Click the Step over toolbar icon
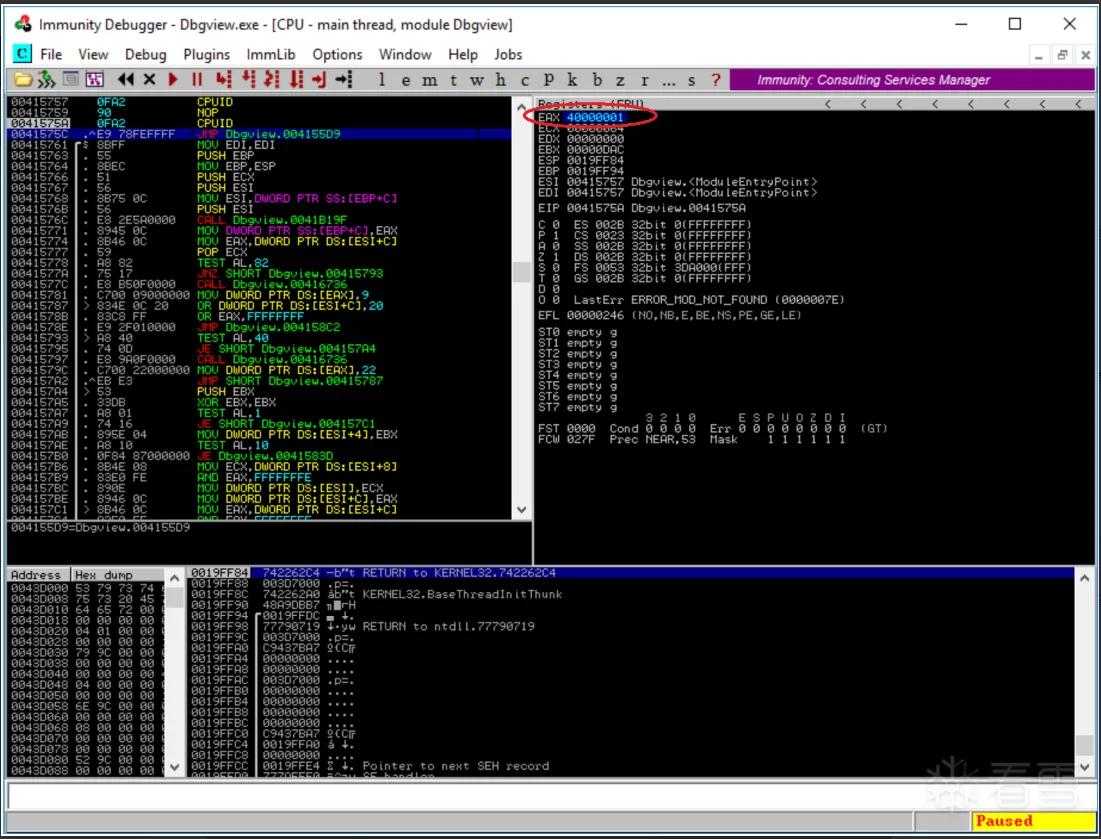 249,79
